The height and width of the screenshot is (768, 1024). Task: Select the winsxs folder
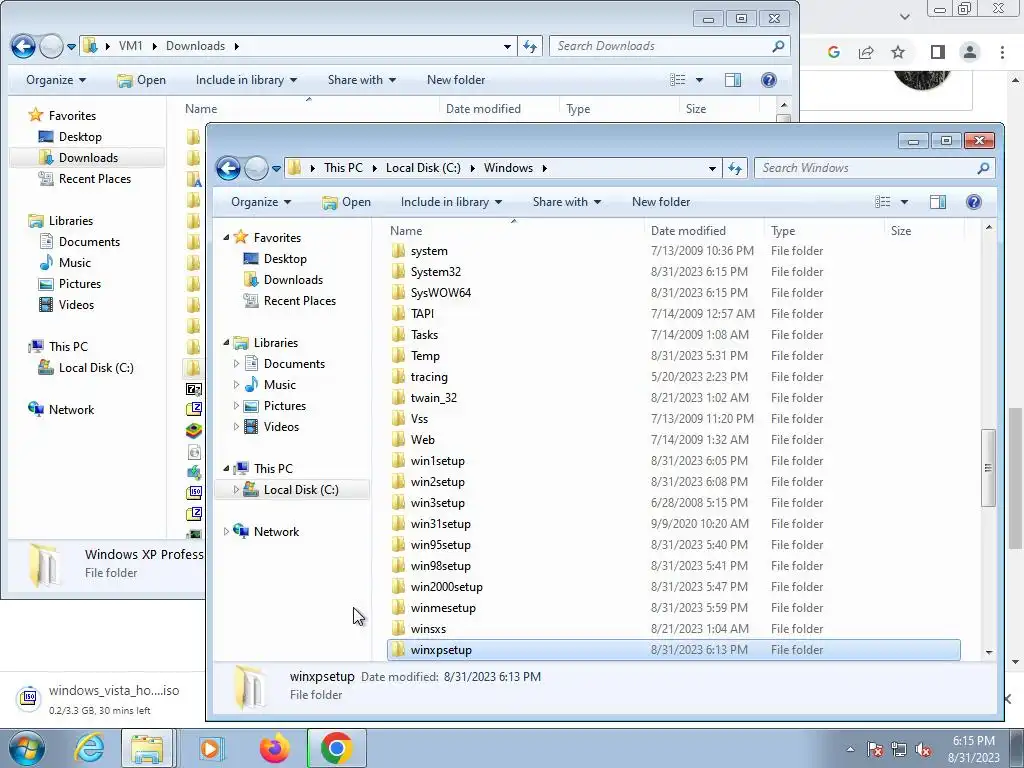[x=674, y=629]
